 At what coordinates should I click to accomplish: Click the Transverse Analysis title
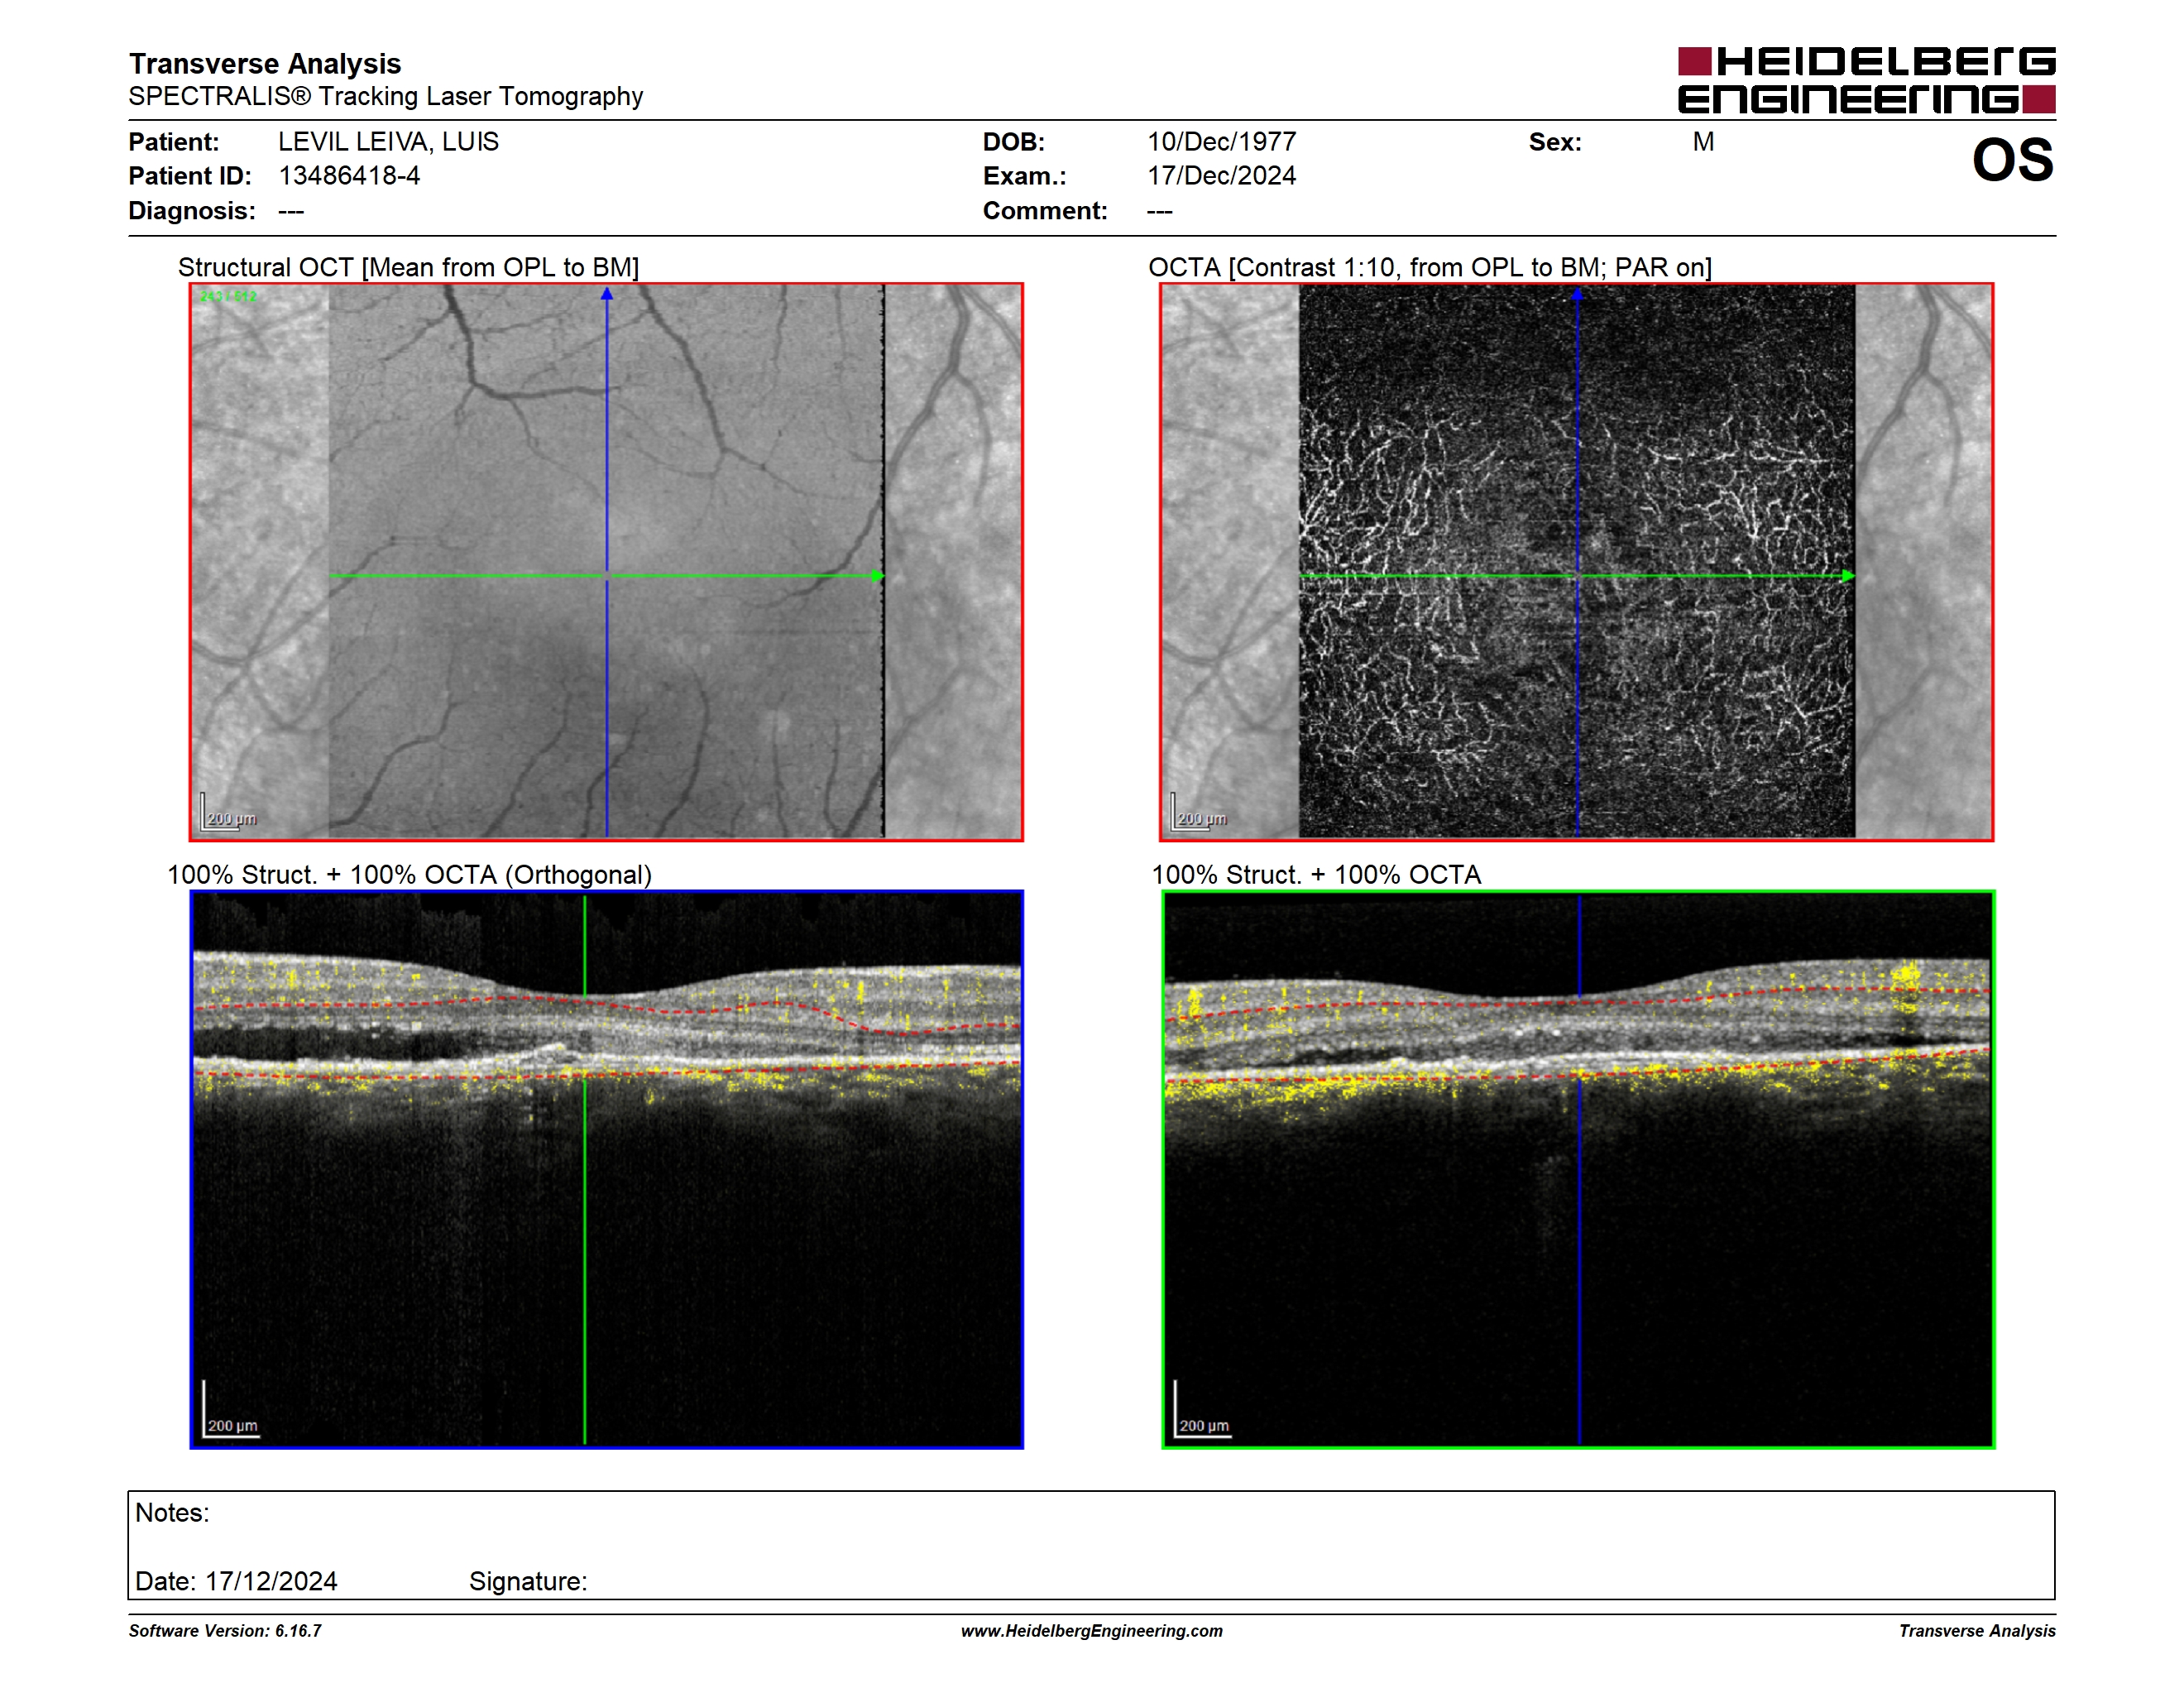265,64
